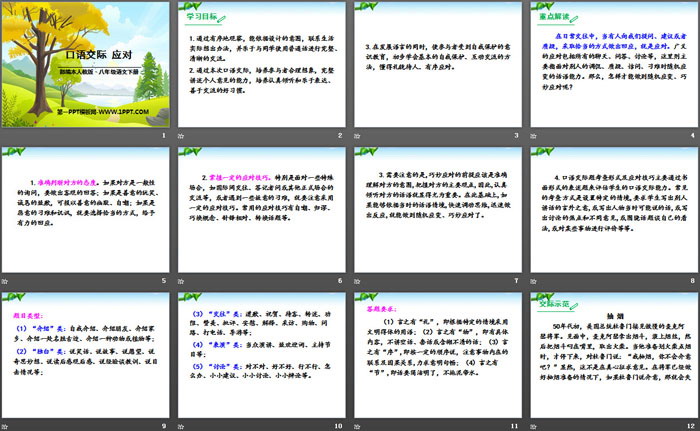This screenshot has height=431, width=700.
Task: Click slide number 2 label
Action: pos(340,135)
